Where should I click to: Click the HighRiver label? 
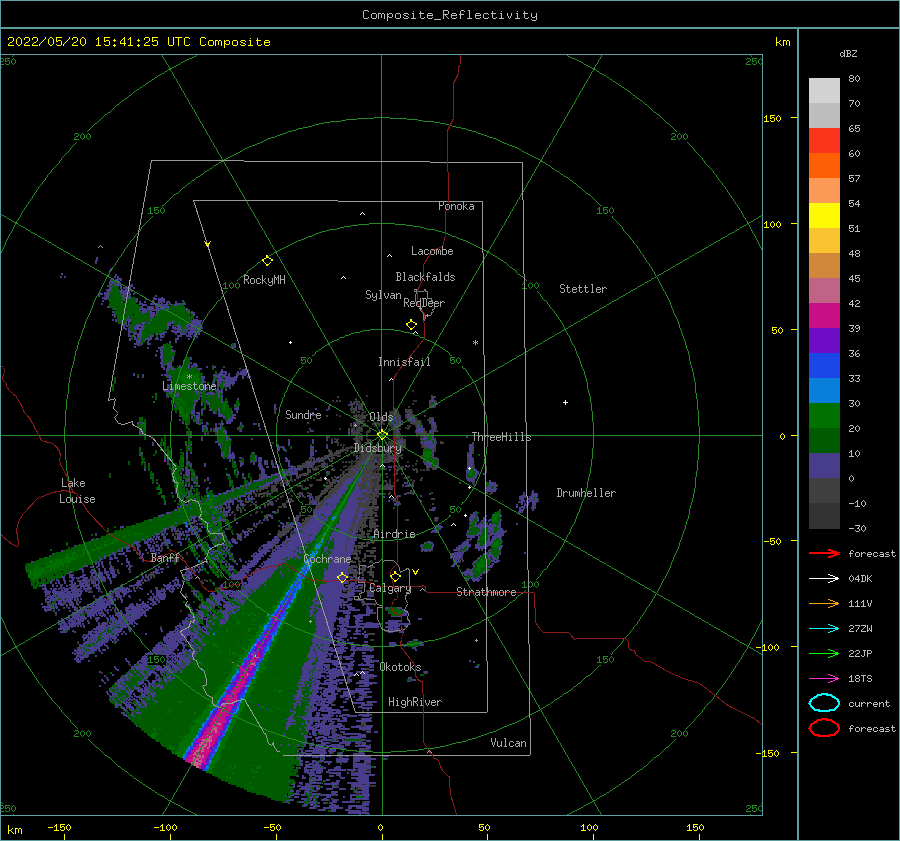[x=415, y=702]
